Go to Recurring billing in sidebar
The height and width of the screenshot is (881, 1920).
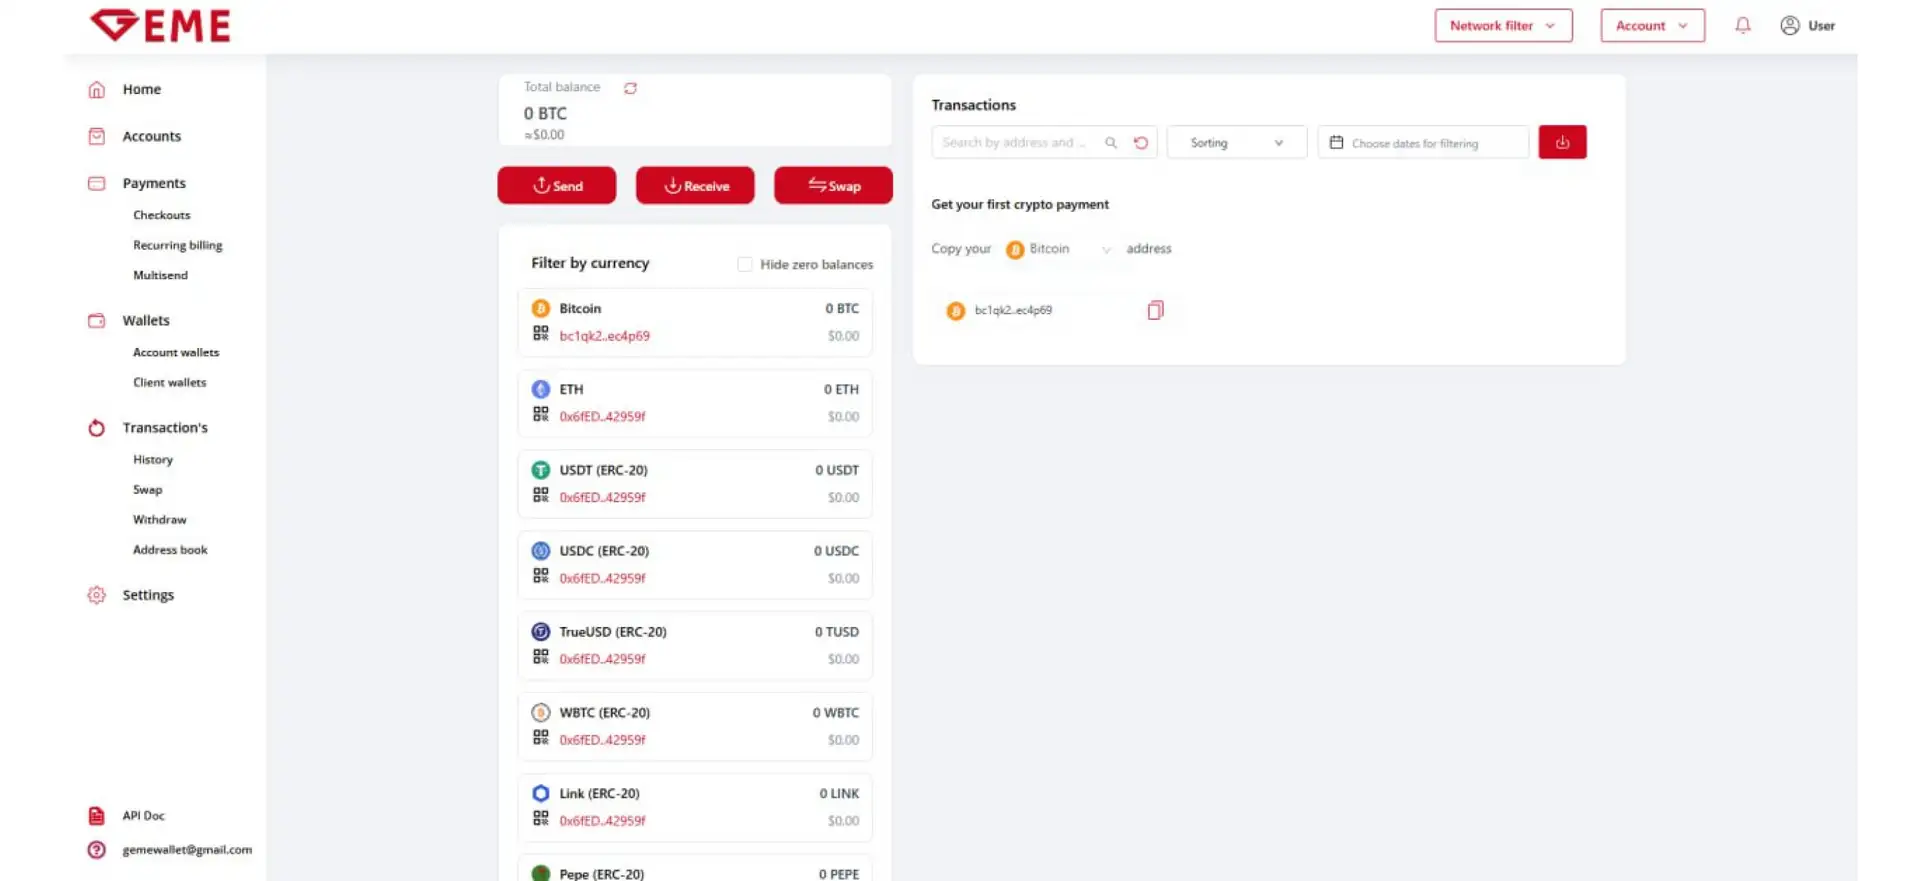point(178,245)
